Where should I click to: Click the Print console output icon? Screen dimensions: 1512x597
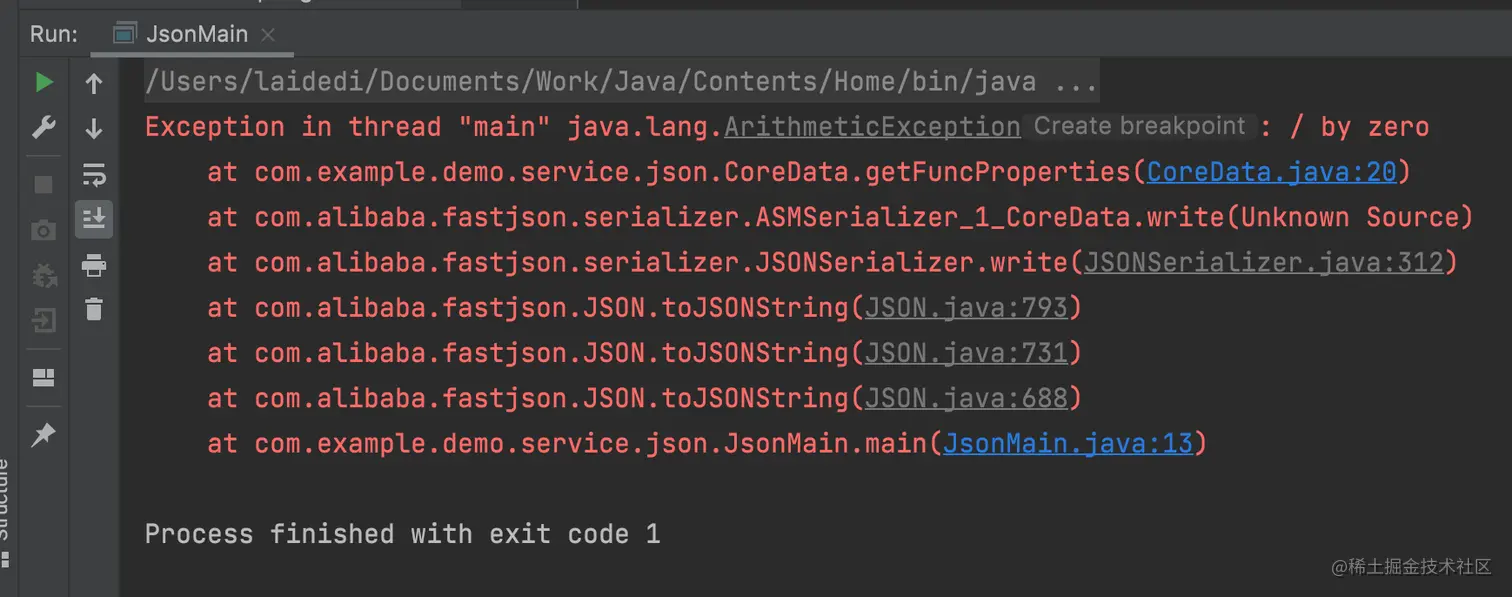pos(94,265)
